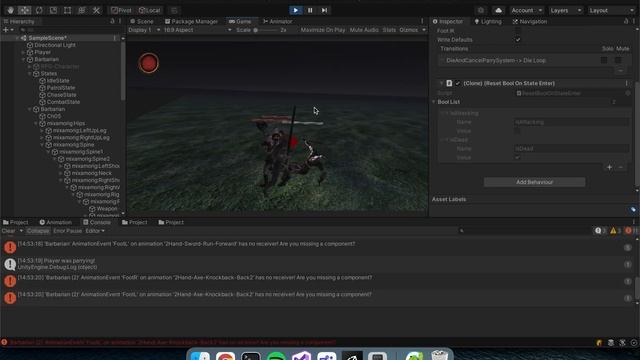The height and width of the screenshot is (360, 640).
Task: Click the Add Behaviour button
Action: (534, 182)
